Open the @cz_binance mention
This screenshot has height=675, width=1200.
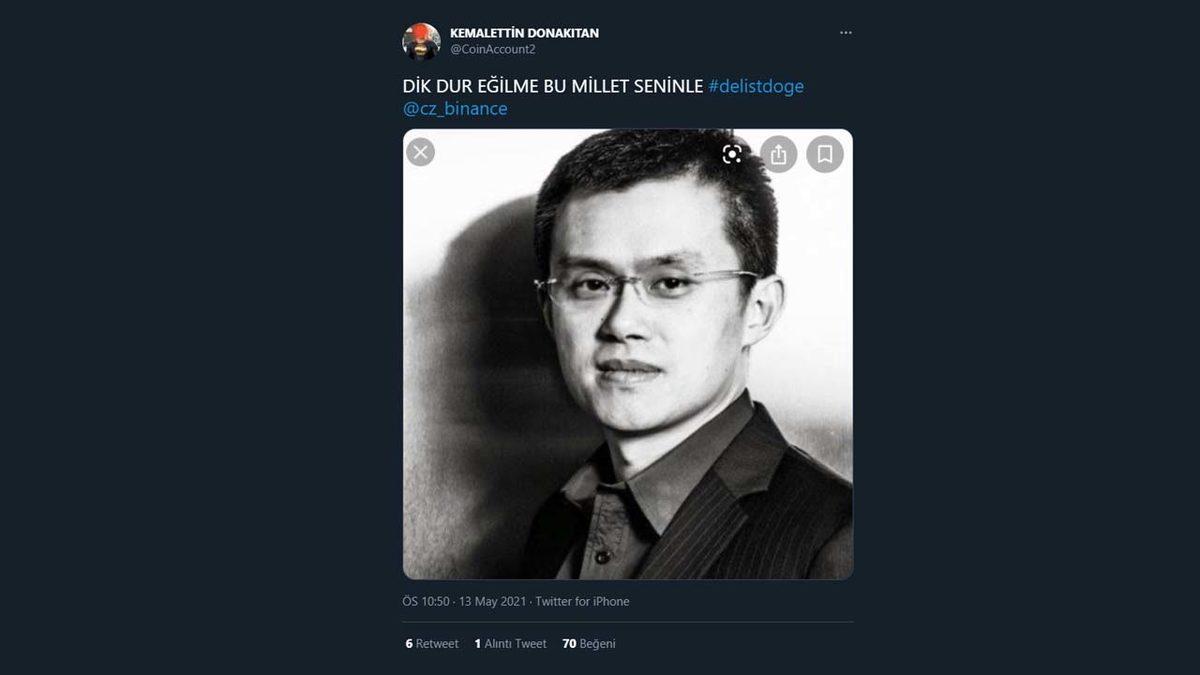[x=455, y=108]
